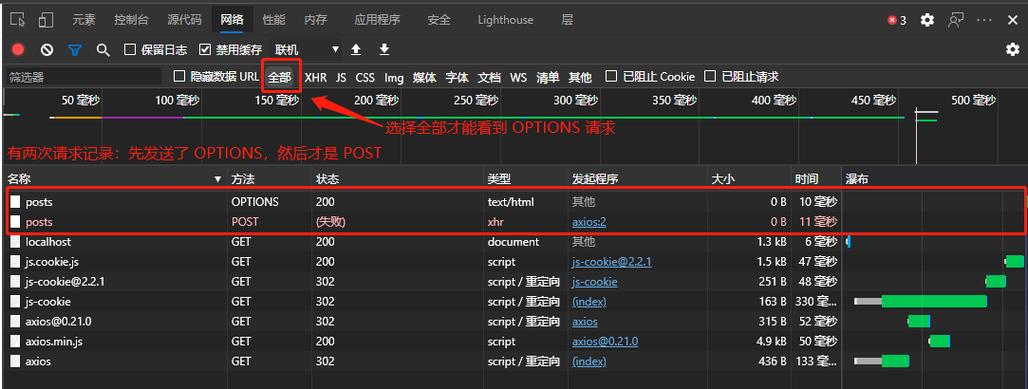1028x389 pixels.
Task: Select the 网络 tab
Action: coord(232,20)
